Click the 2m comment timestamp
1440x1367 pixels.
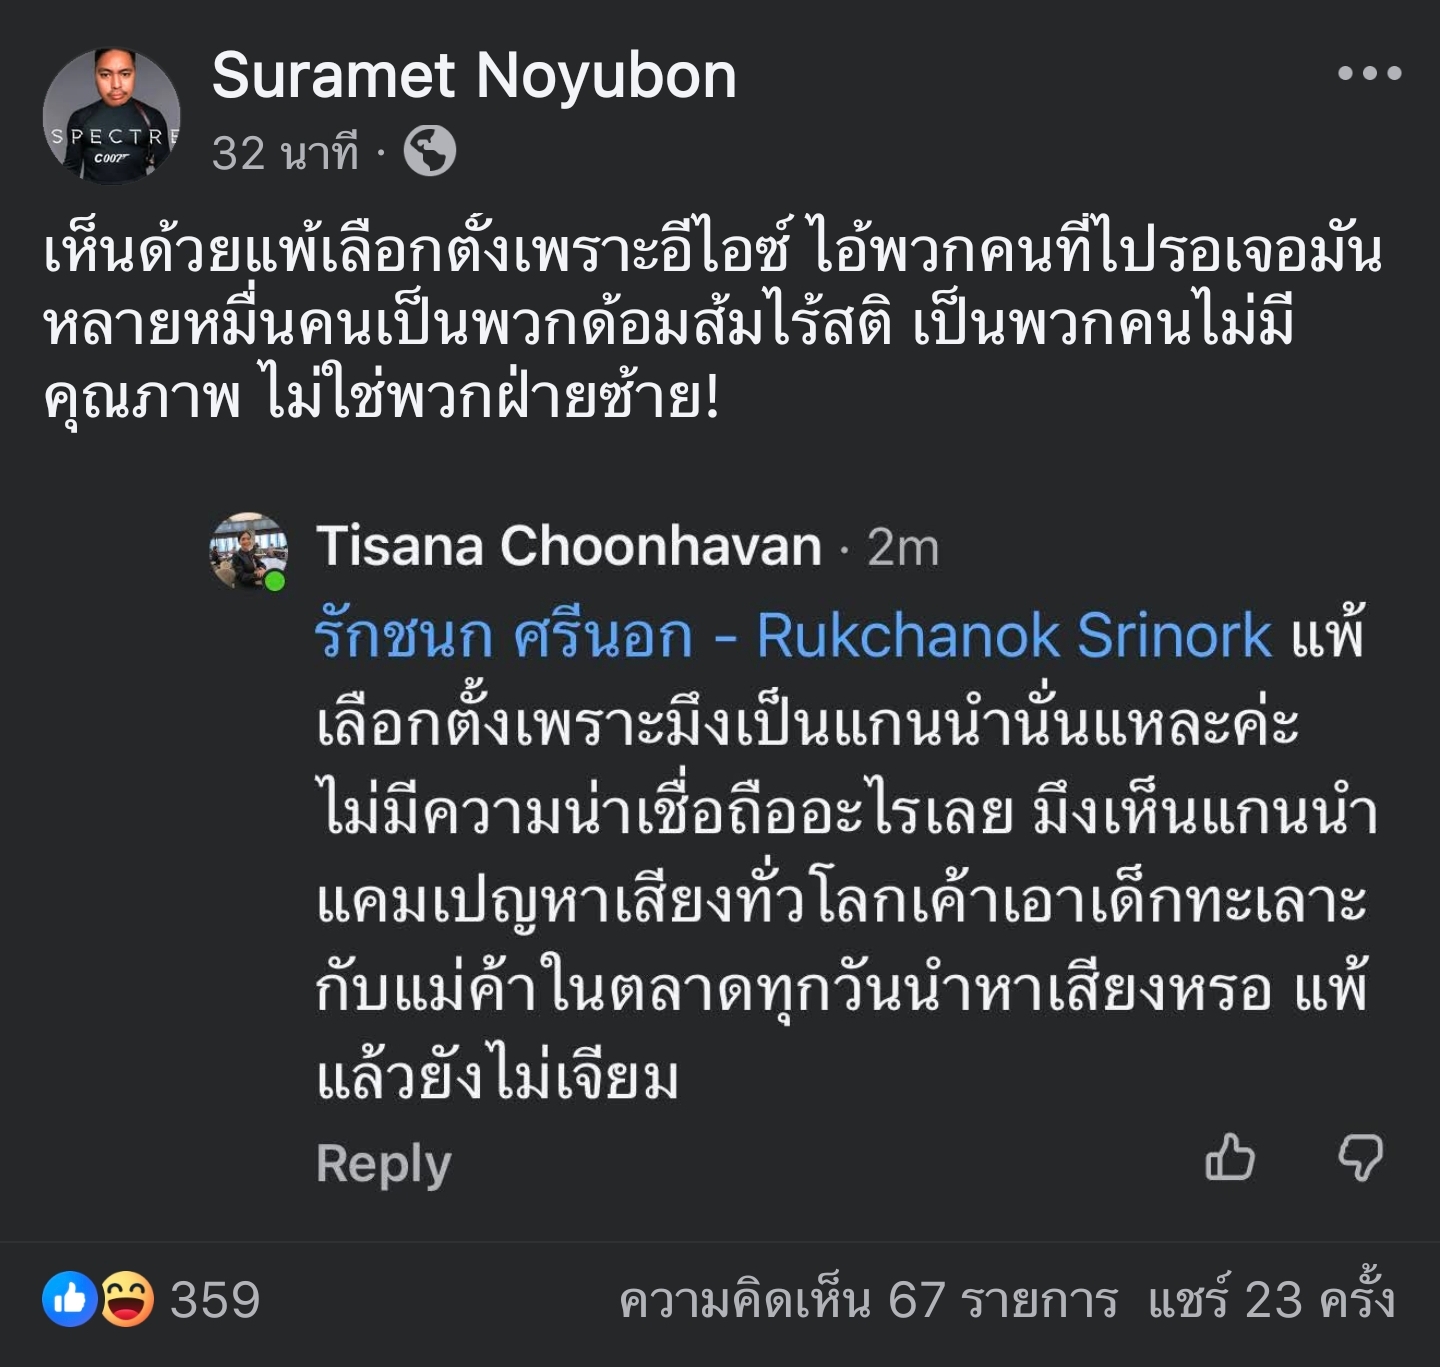[x=903, y=547]
